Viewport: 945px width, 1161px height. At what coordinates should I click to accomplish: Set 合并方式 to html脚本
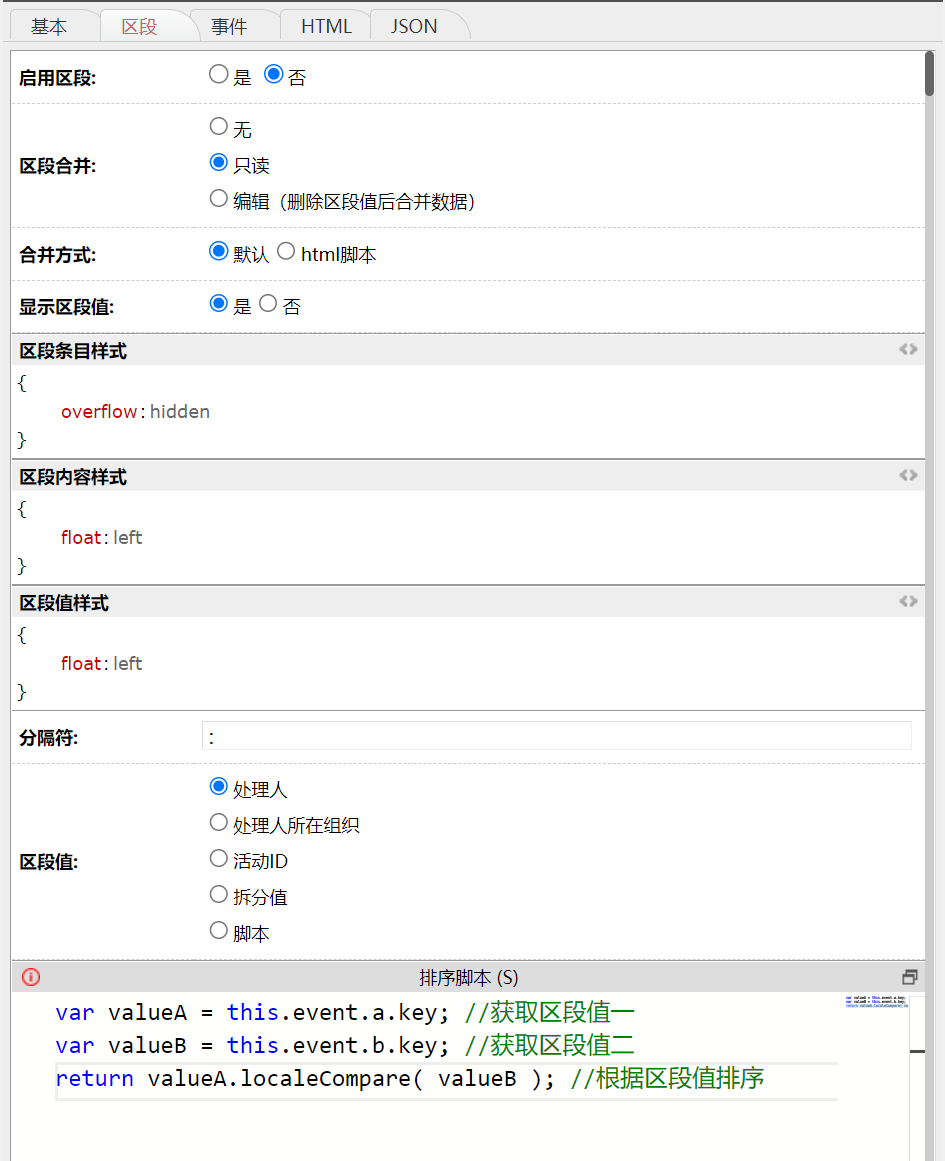click(287, 252)
